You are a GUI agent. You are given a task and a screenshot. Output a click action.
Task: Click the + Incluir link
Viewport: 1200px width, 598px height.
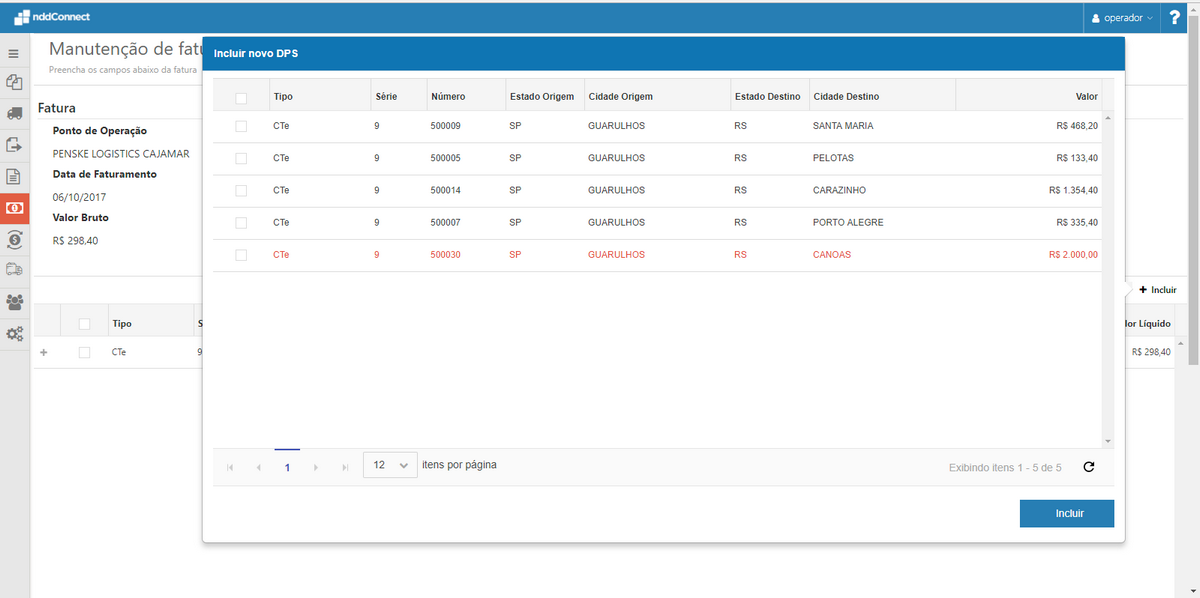tap(1156, 290)
